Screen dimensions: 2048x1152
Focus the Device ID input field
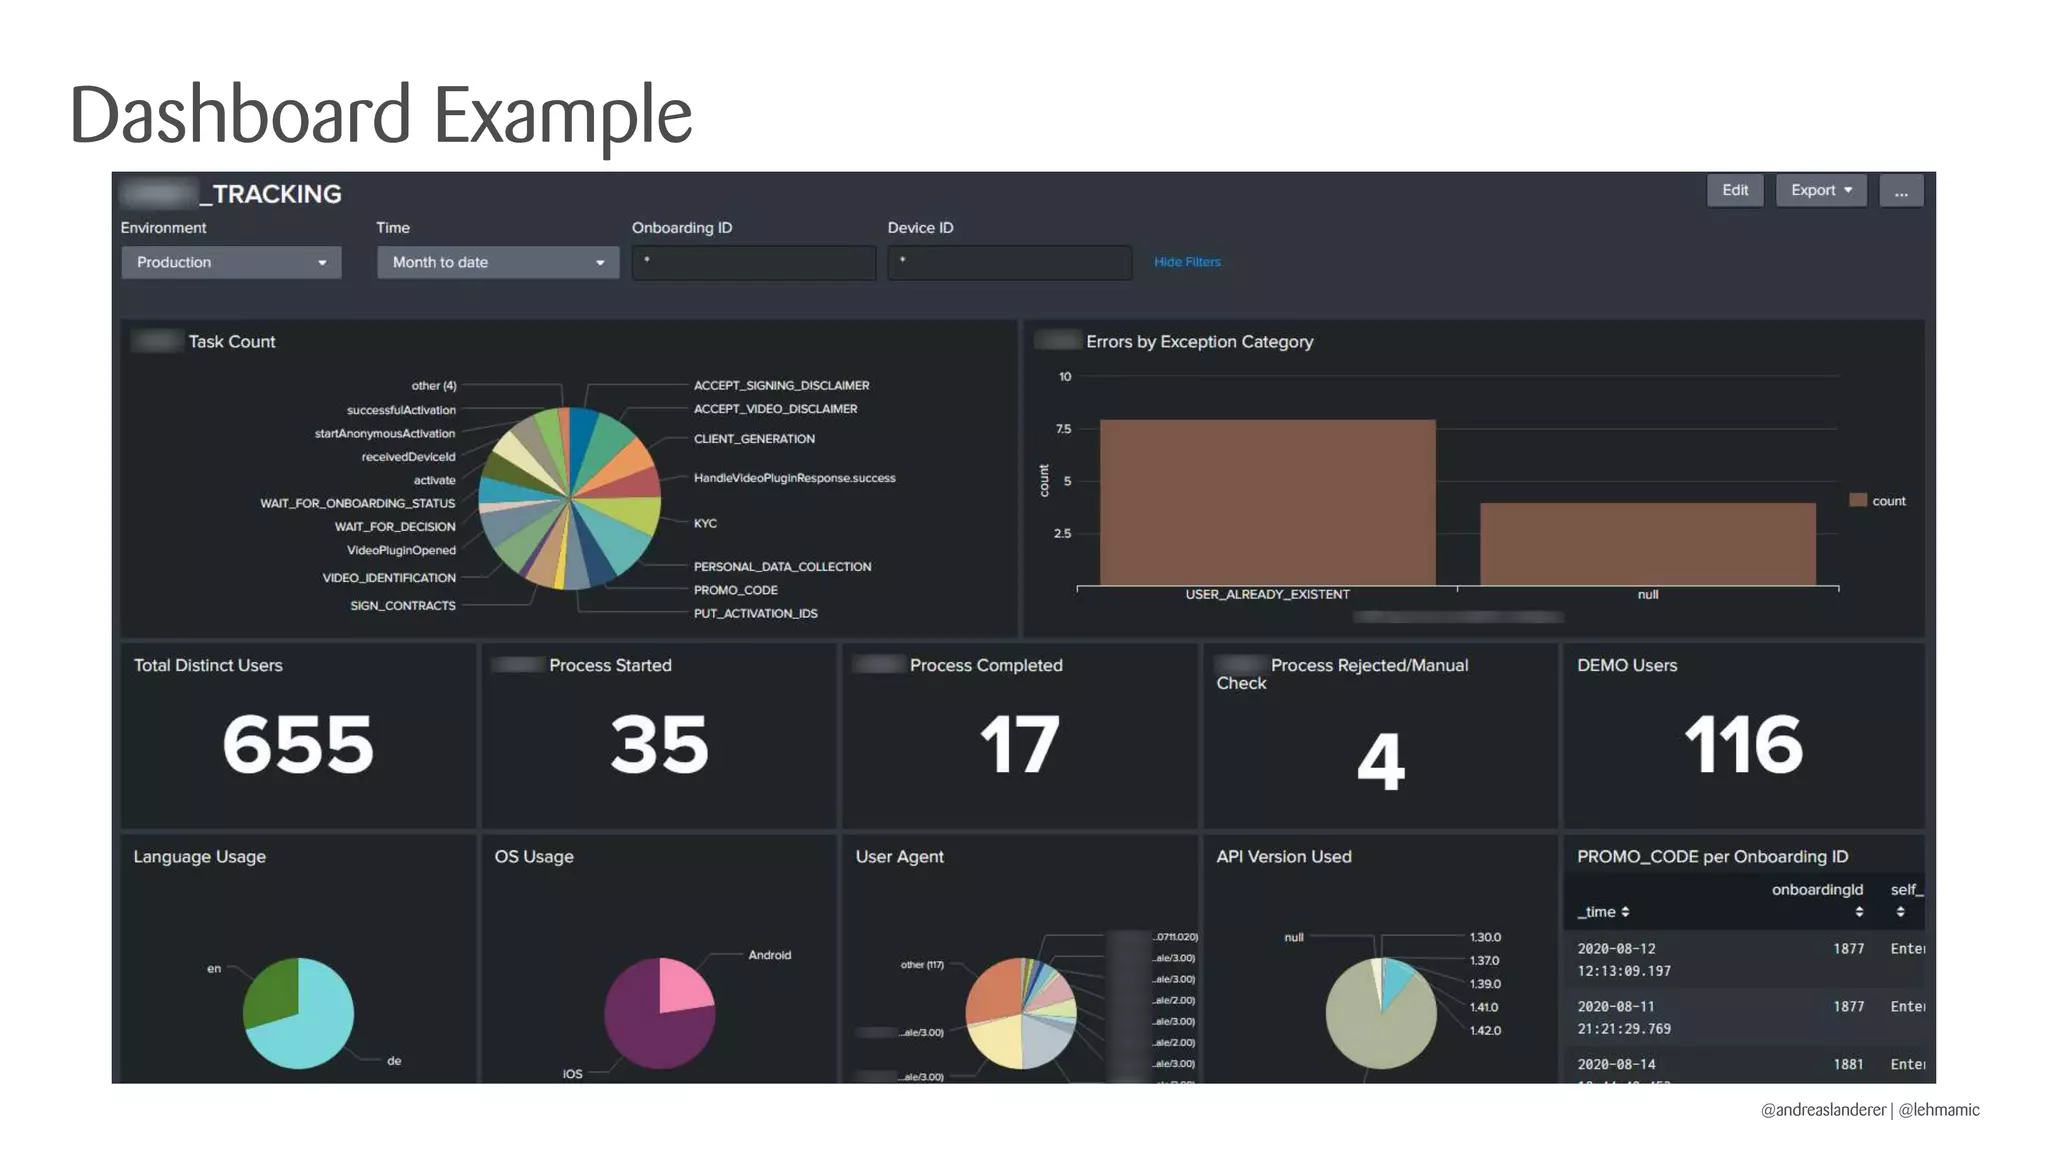pyautogui.click(x=1010, y=263)
